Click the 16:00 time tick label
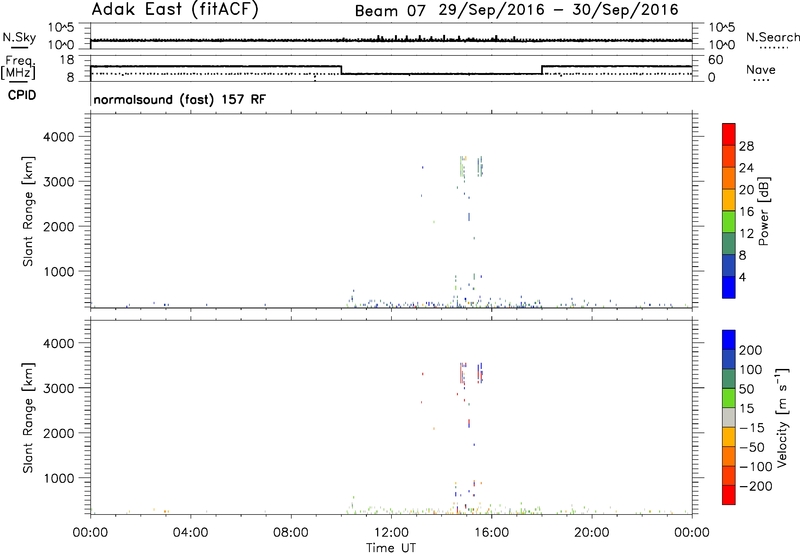Viewport: 800px width, 554px height. [x=491, y=533]
